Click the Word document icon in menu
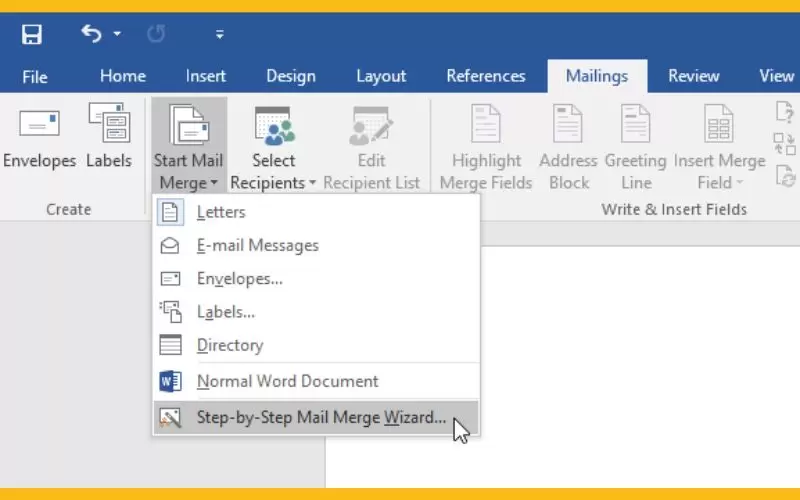 [x=170, y=381]
